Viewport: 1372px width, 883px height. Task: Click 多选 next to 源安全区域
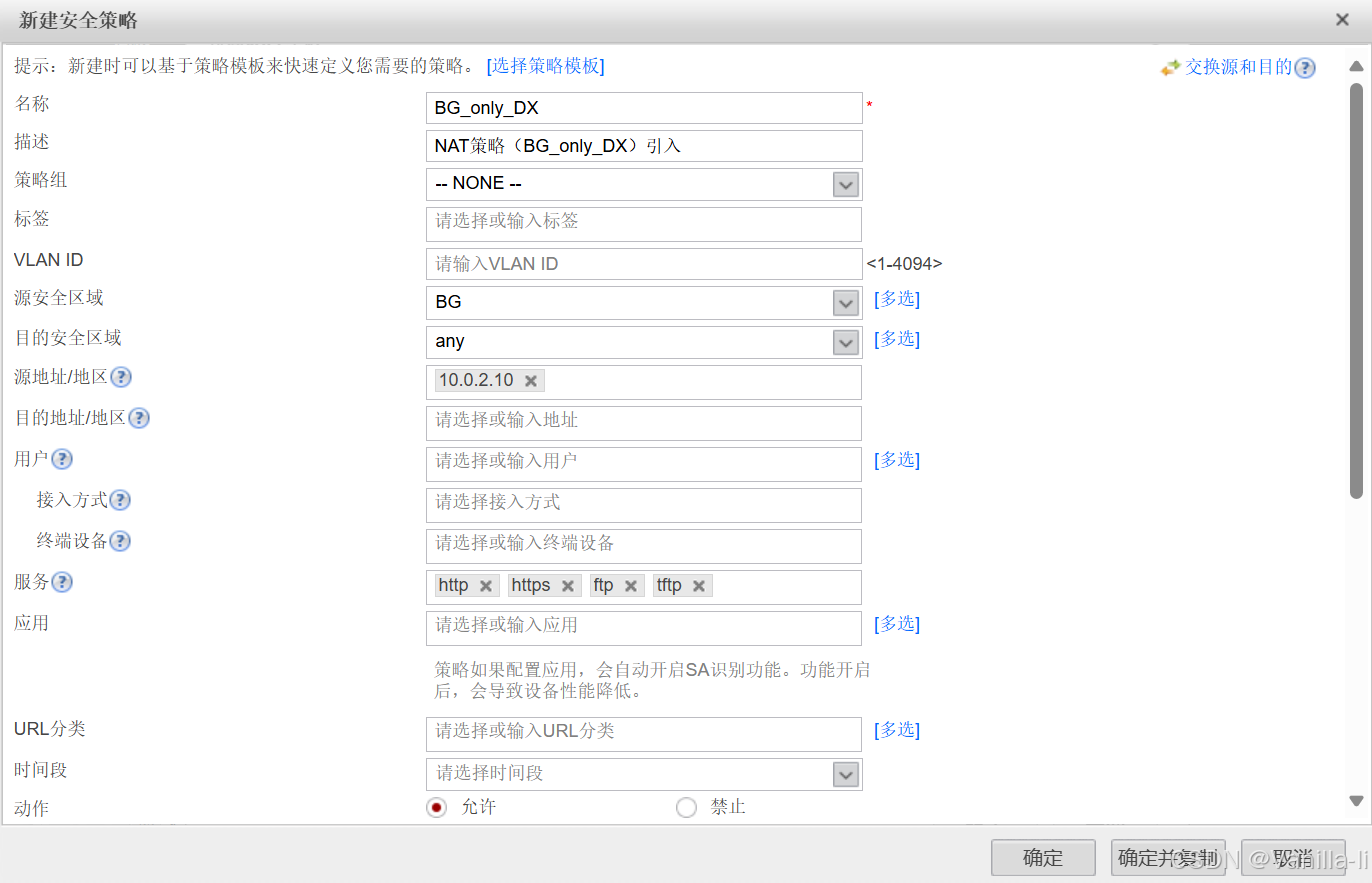click(x=897, y=299)
